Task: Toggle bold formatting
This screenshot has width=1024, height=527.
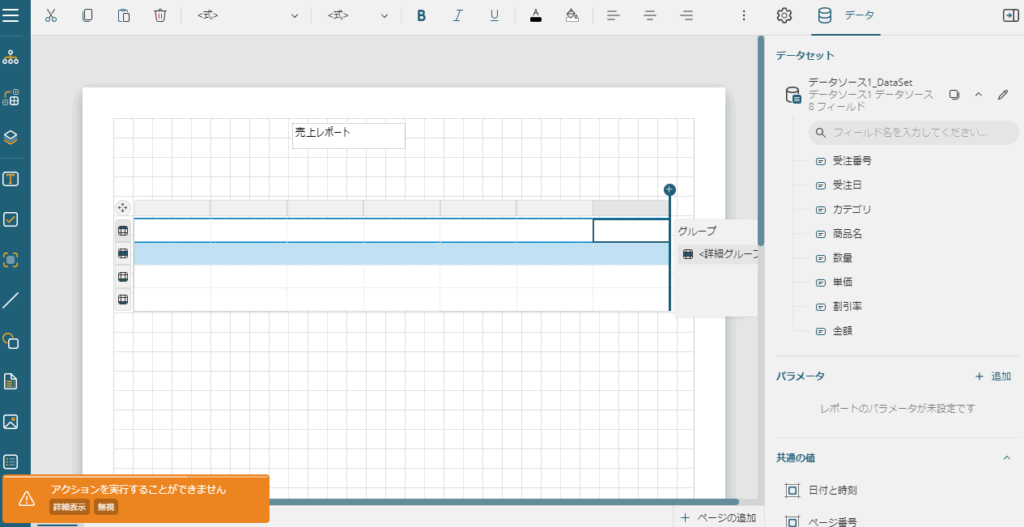Action: click(x=421, y=16)
